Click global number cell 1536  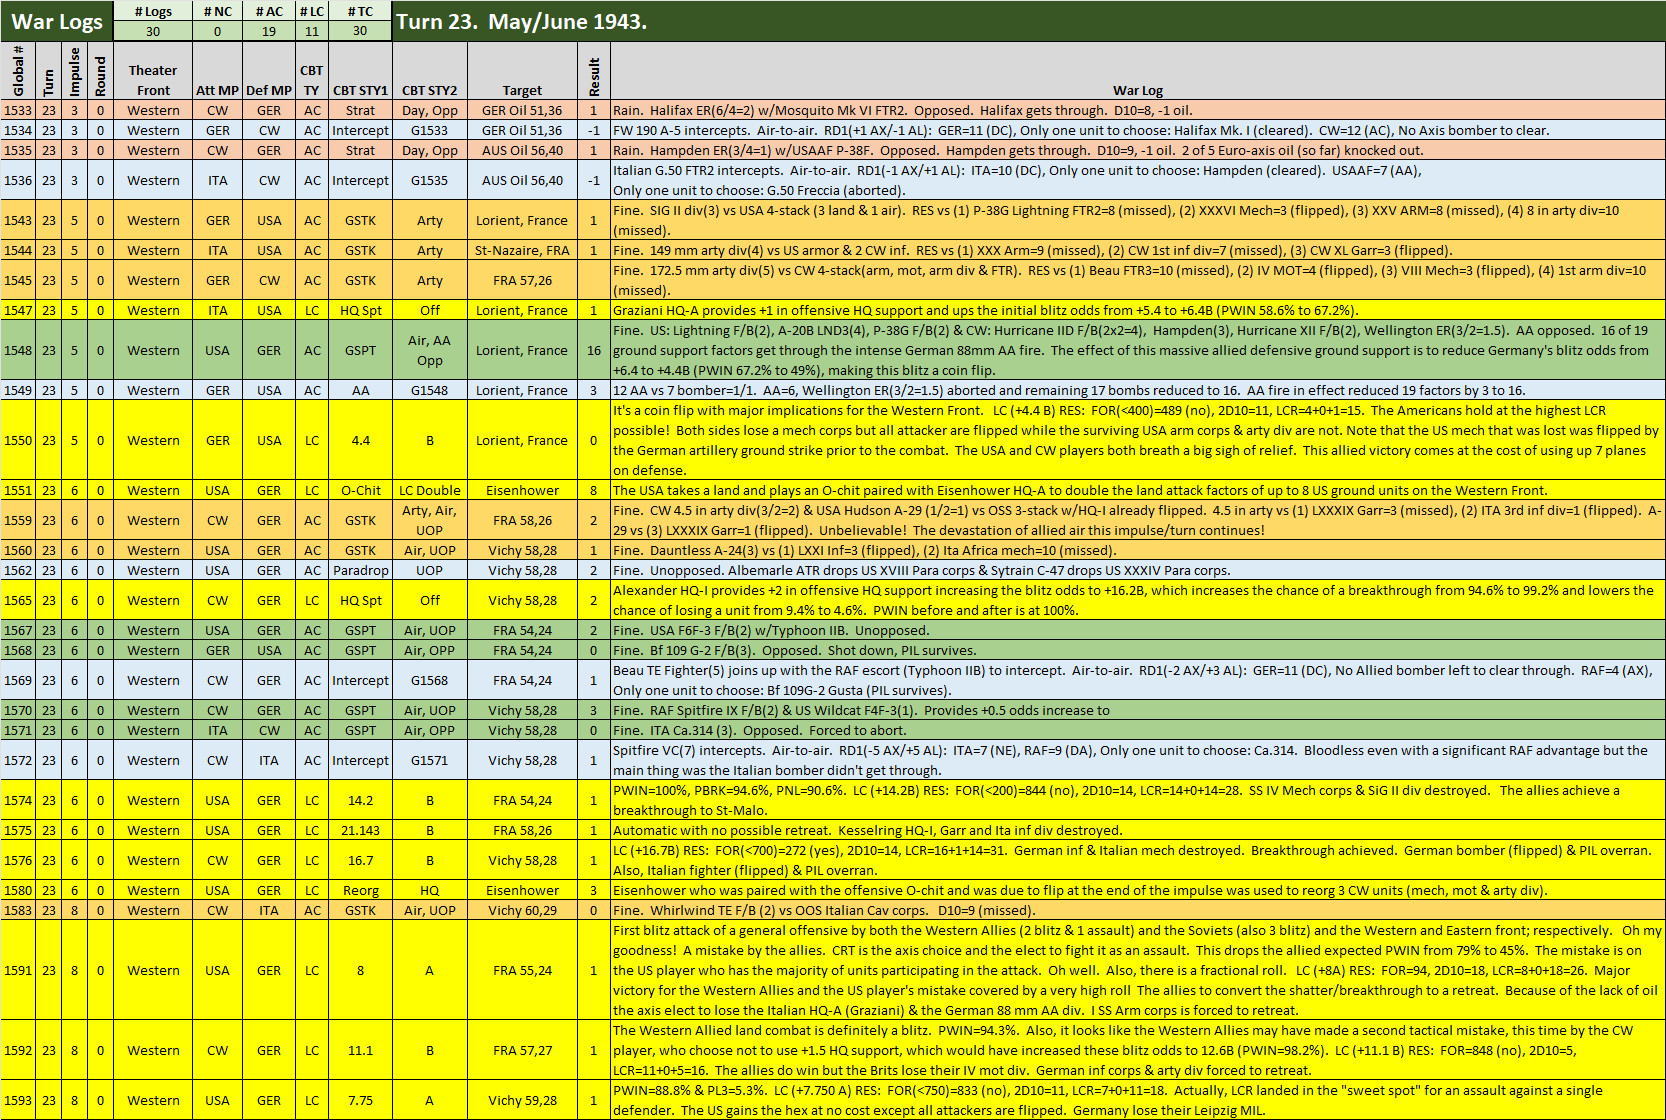(18, 180)
